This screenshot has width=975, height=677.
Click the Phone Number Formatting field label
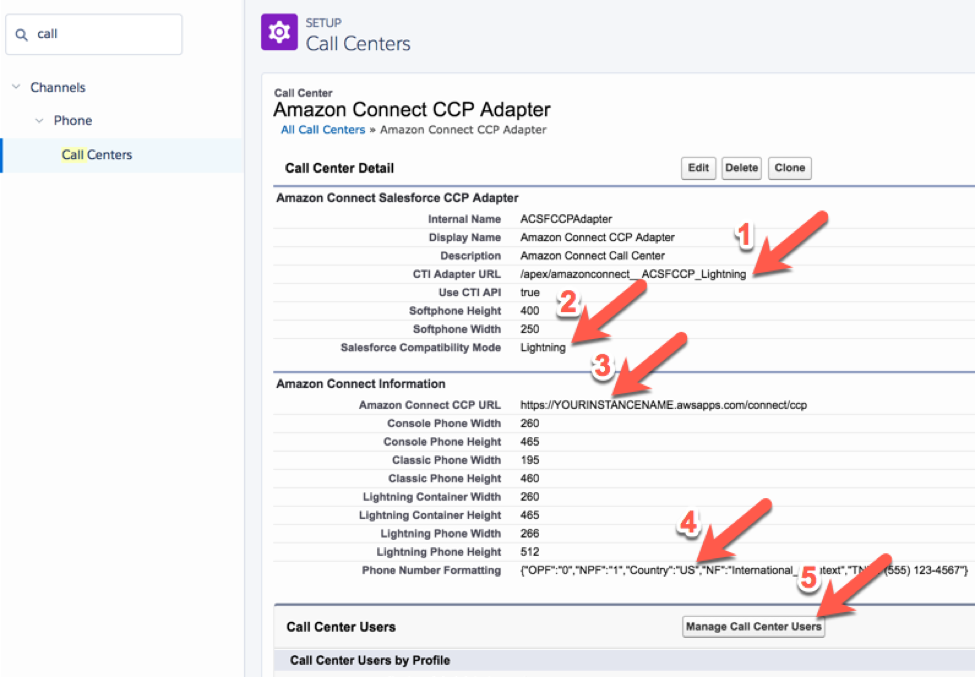(431, 570)
